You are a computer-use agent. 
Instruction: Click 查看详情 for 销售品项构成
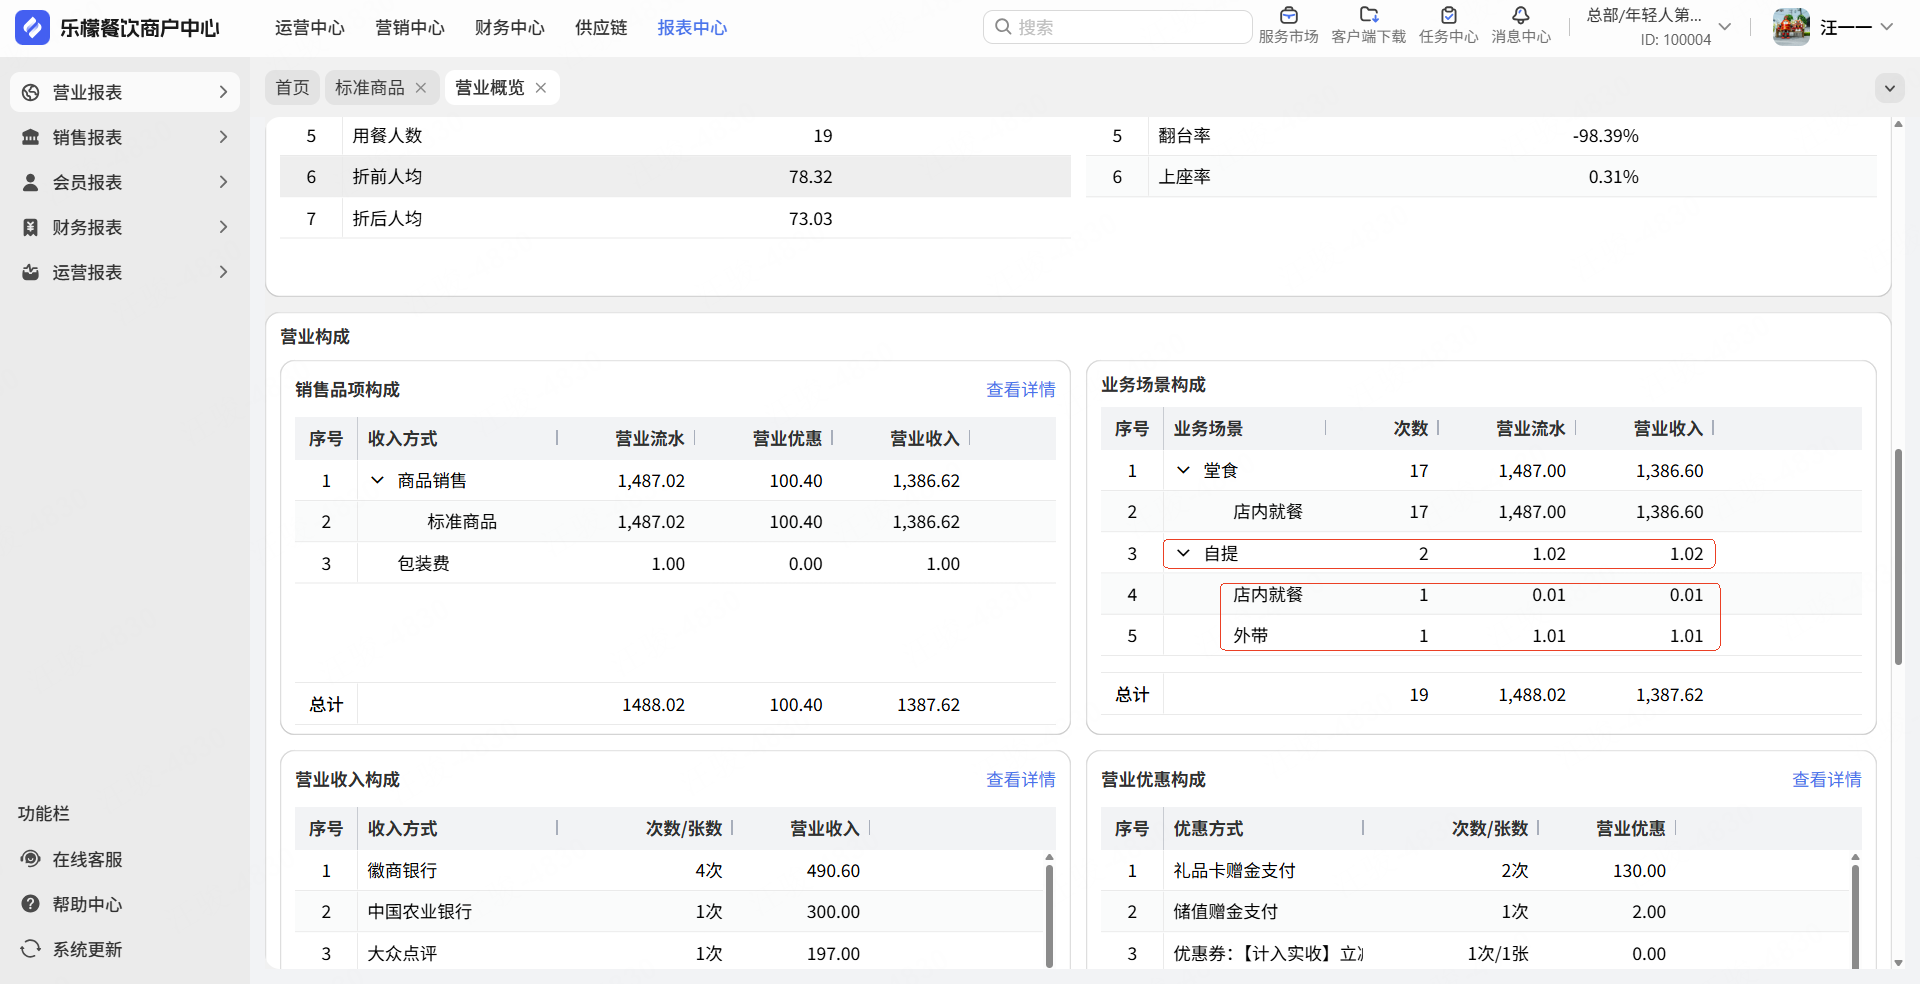1020,390
